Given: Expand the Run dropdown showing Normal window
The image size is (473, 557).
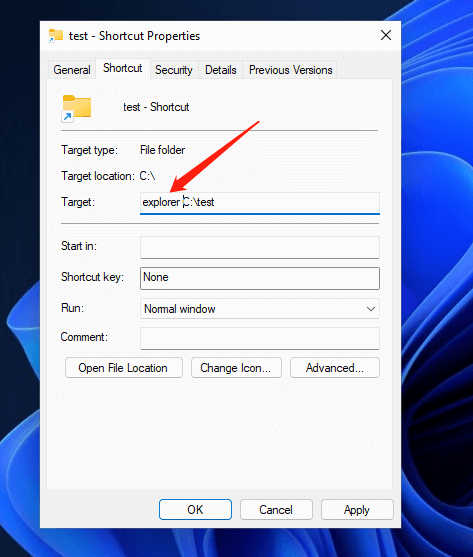Looking at the screenshot, I should click(260, 309).
